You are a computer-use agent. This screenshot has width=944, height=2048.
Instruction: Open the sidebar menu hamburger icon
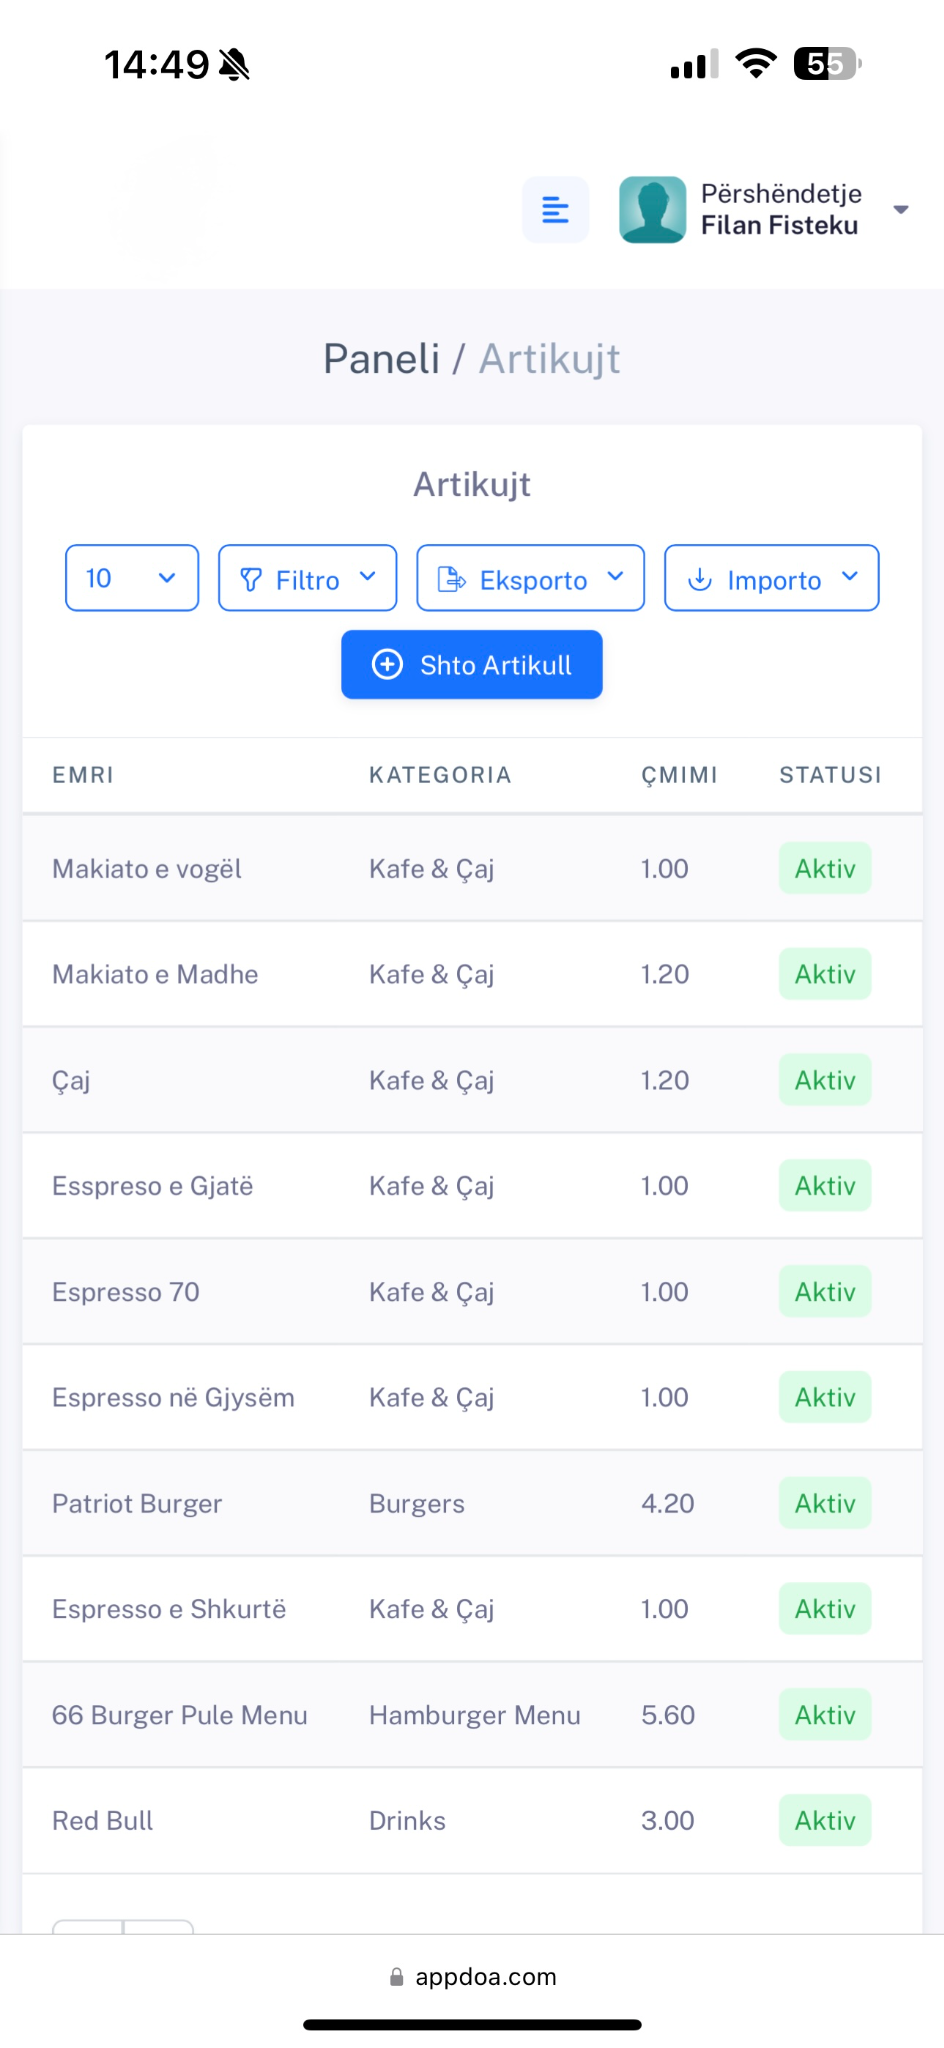click(555, 210)
